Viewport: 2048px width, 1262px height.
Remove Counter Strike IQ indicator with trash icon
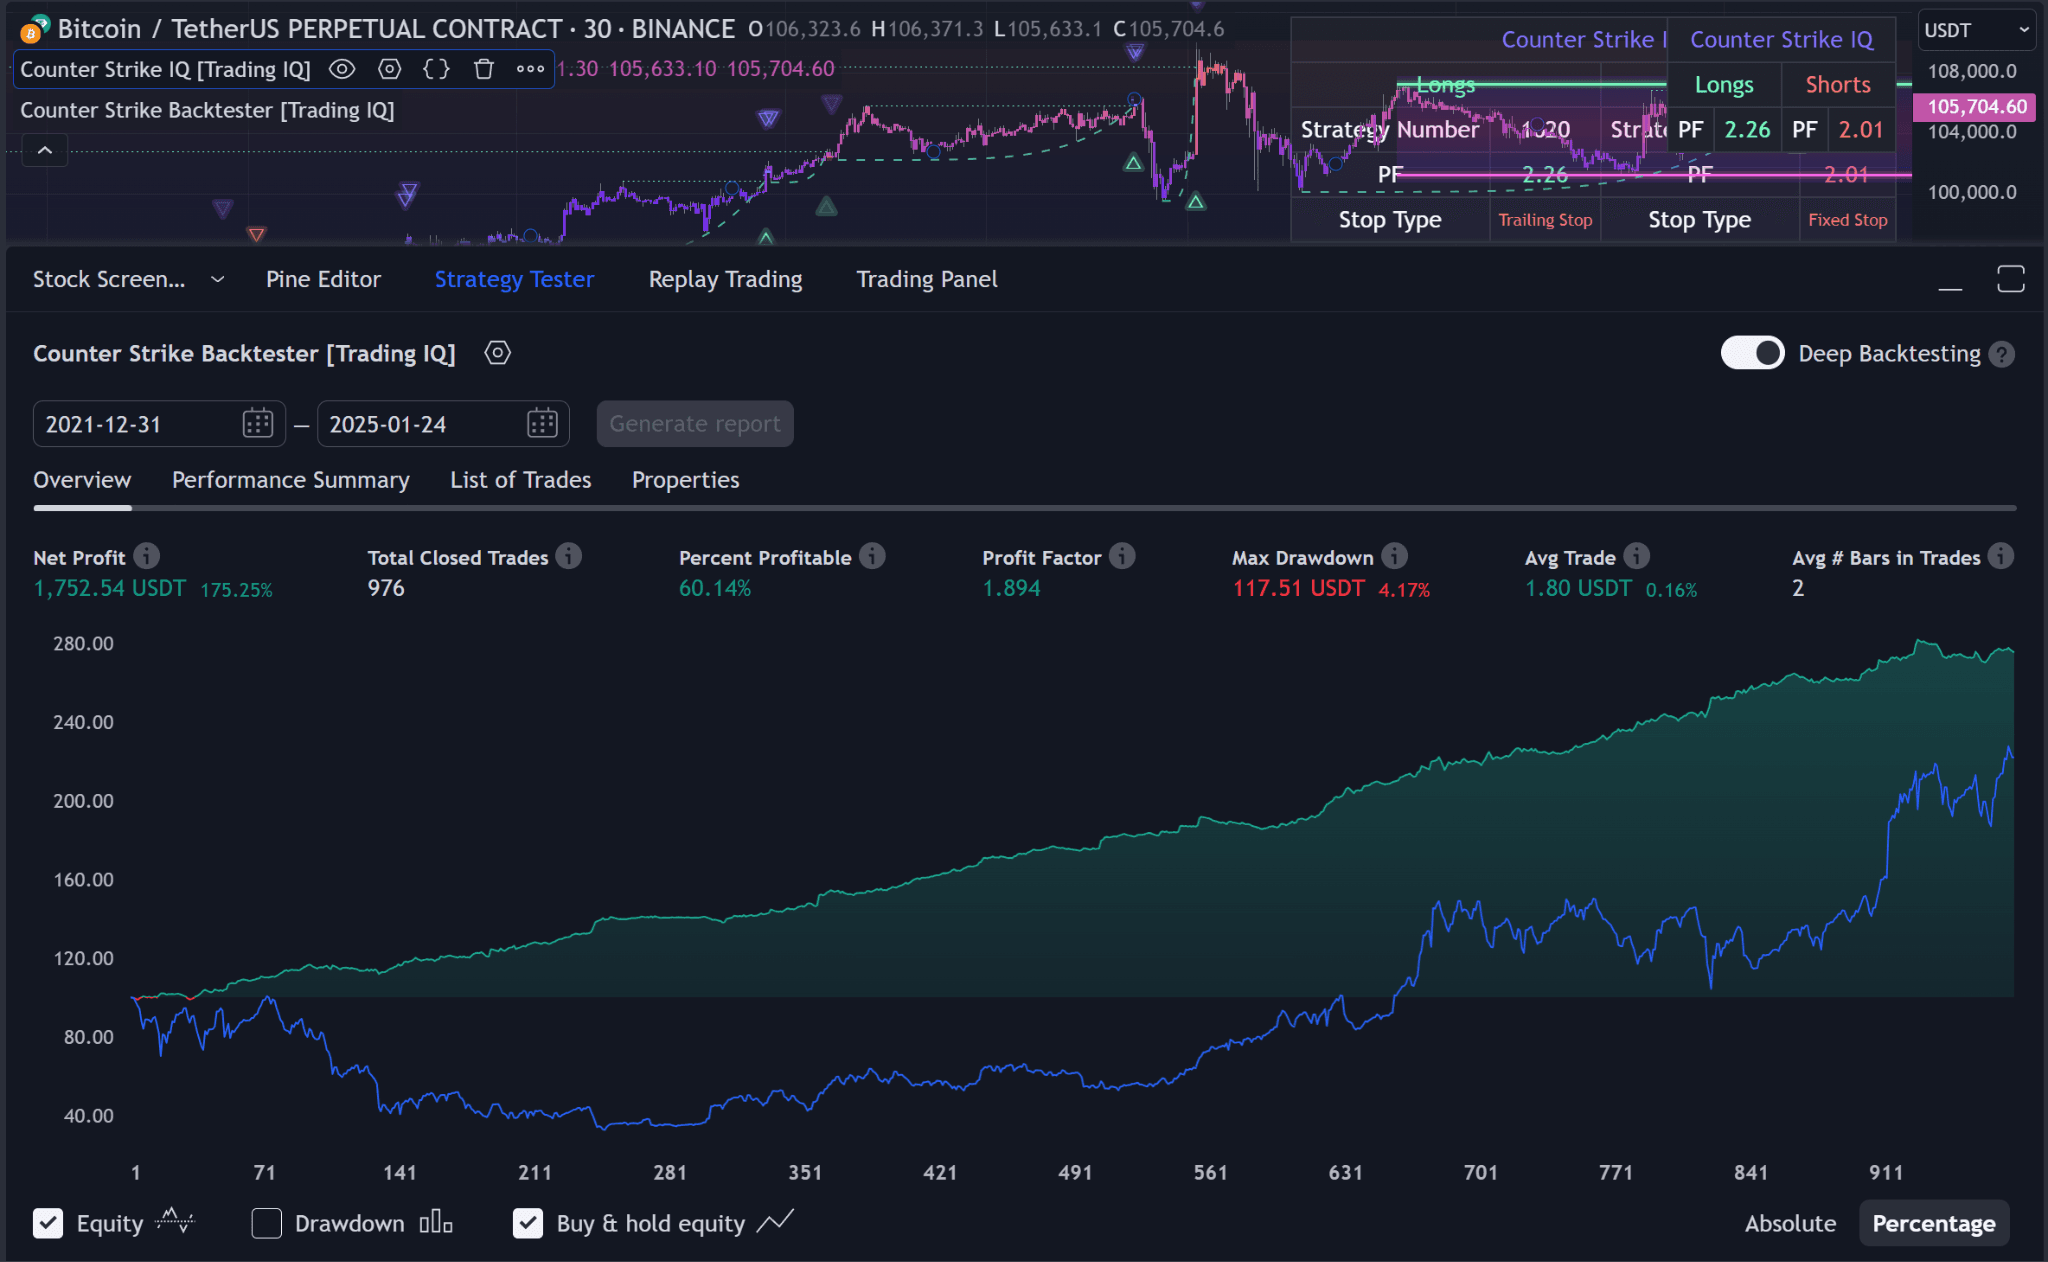(484, 69)
